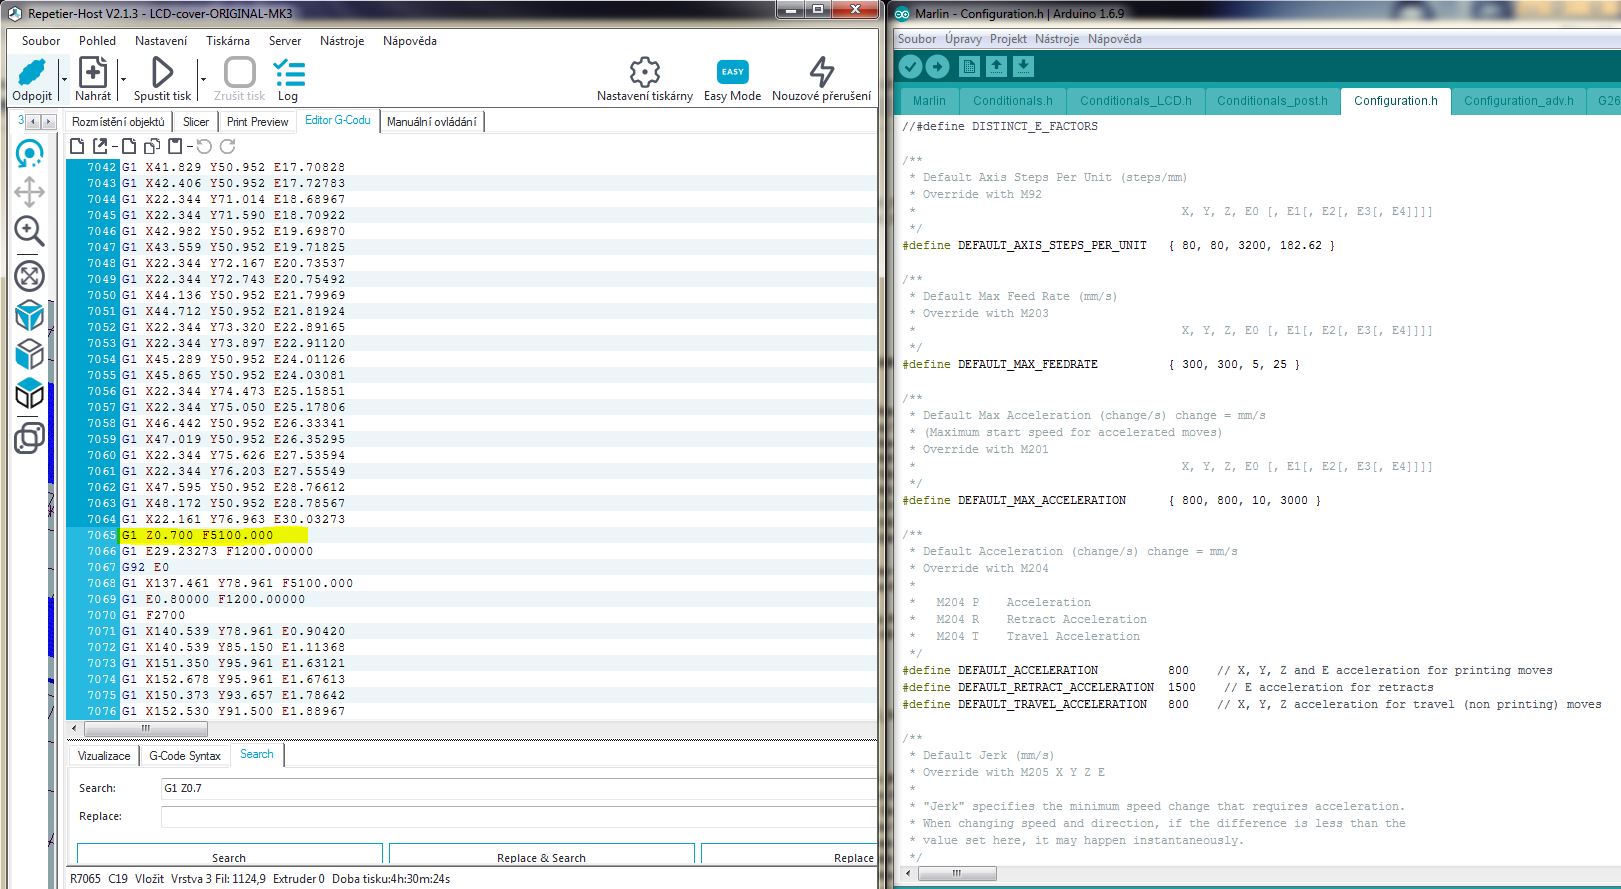
Task: Click the Arduino Upload arrow button
Action: click(937, 66)
